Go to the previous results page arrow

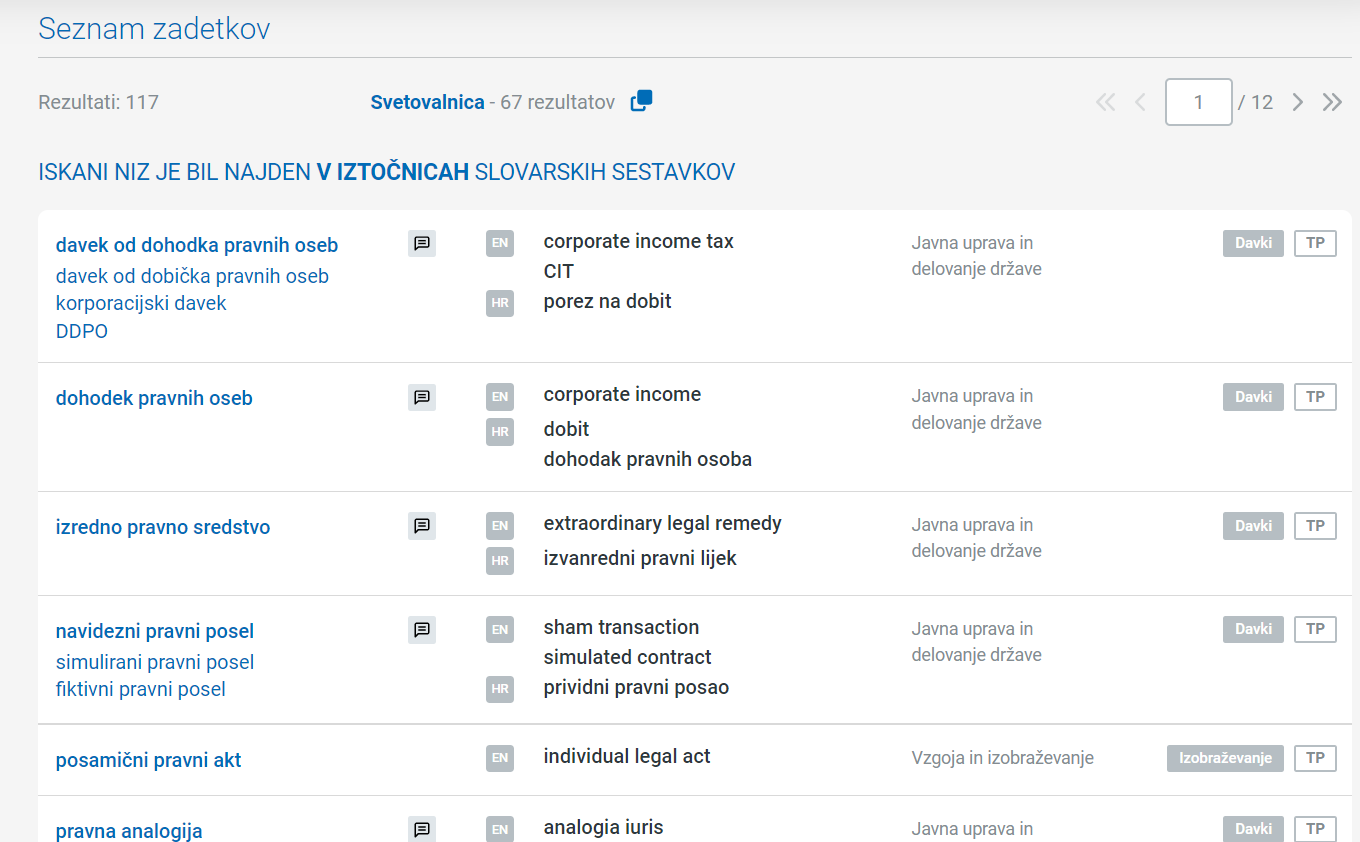click(x=1140, y=102)
